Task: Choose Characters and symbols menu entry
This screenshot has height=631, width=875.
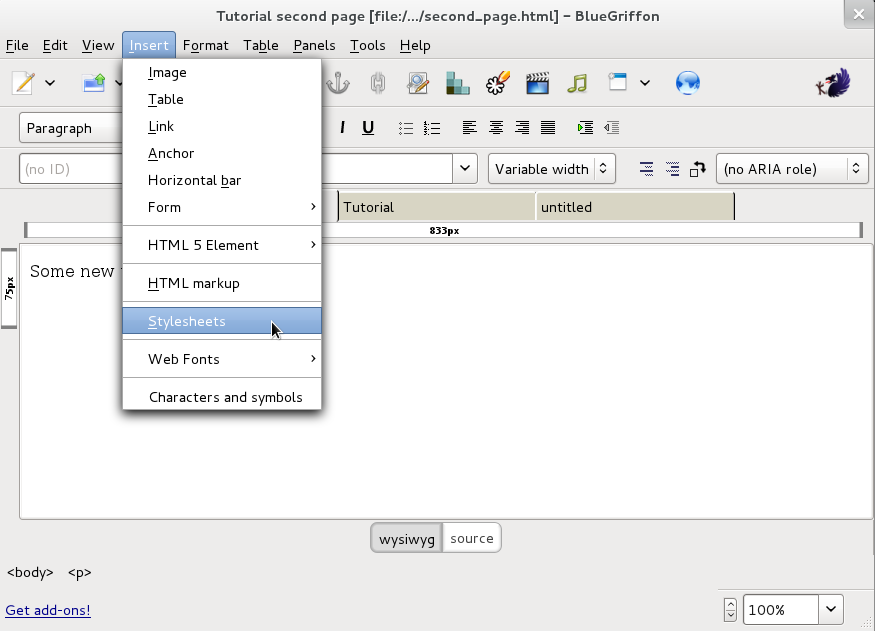Action: click(x=225, y=397)
